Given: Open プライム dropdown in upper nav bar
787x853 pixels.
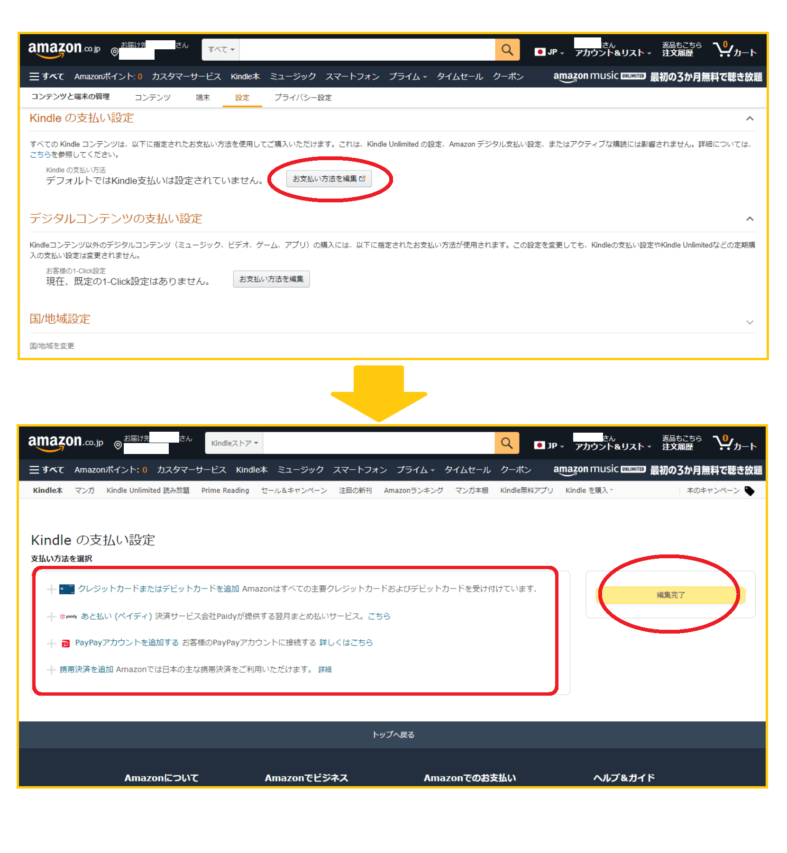Looking at the screenshot, I should pos(407,77).
